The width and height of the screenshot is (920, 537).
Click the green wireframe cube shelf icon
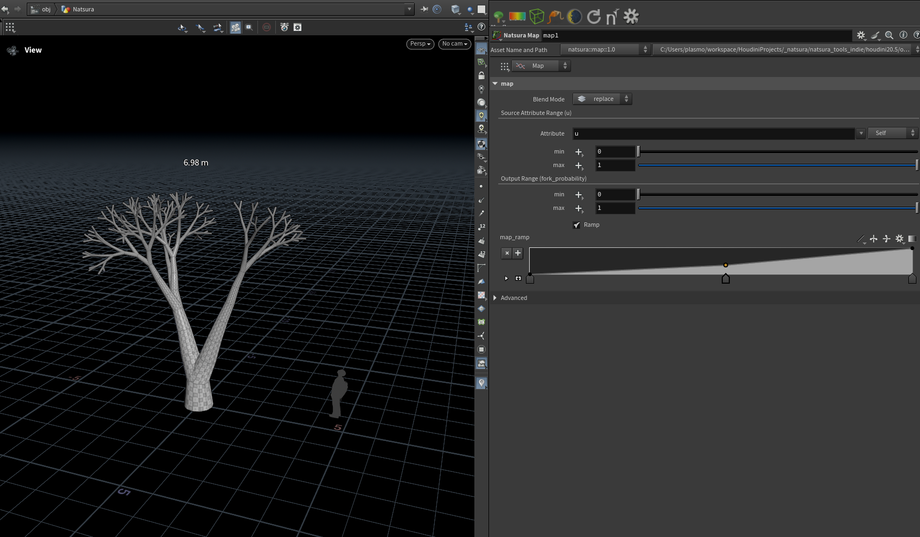click(537, 16)
